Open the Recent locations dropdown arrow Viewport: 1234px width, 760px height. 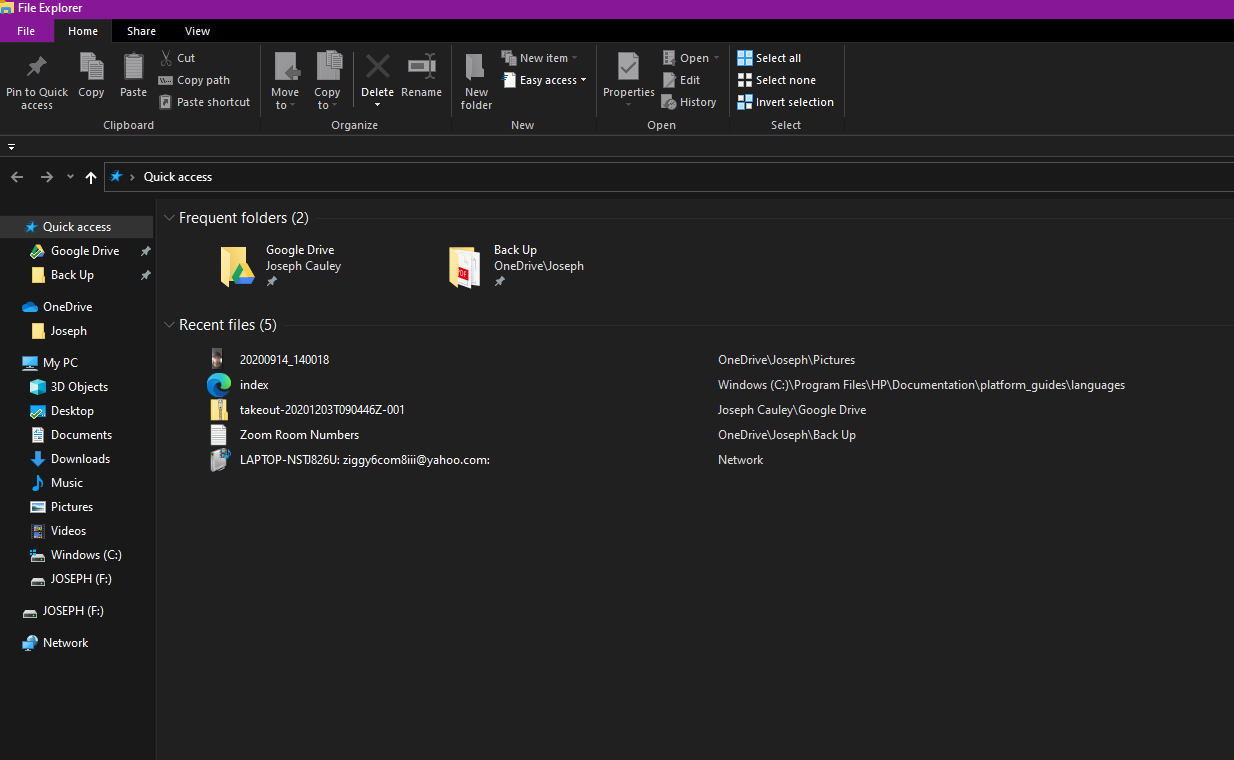(x=70, y=177)
